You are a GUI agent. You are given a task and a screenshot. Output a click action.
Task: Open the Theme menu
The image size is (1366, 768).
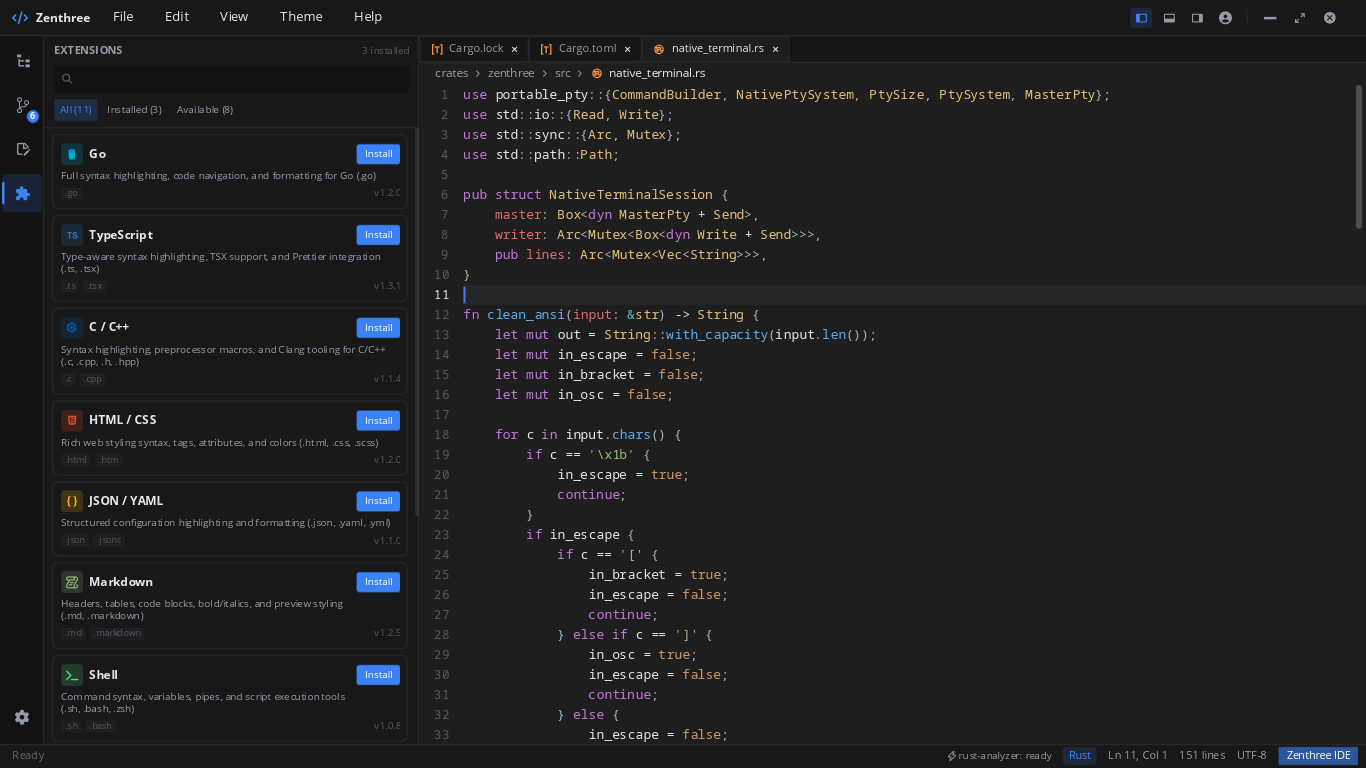point(301,17)
